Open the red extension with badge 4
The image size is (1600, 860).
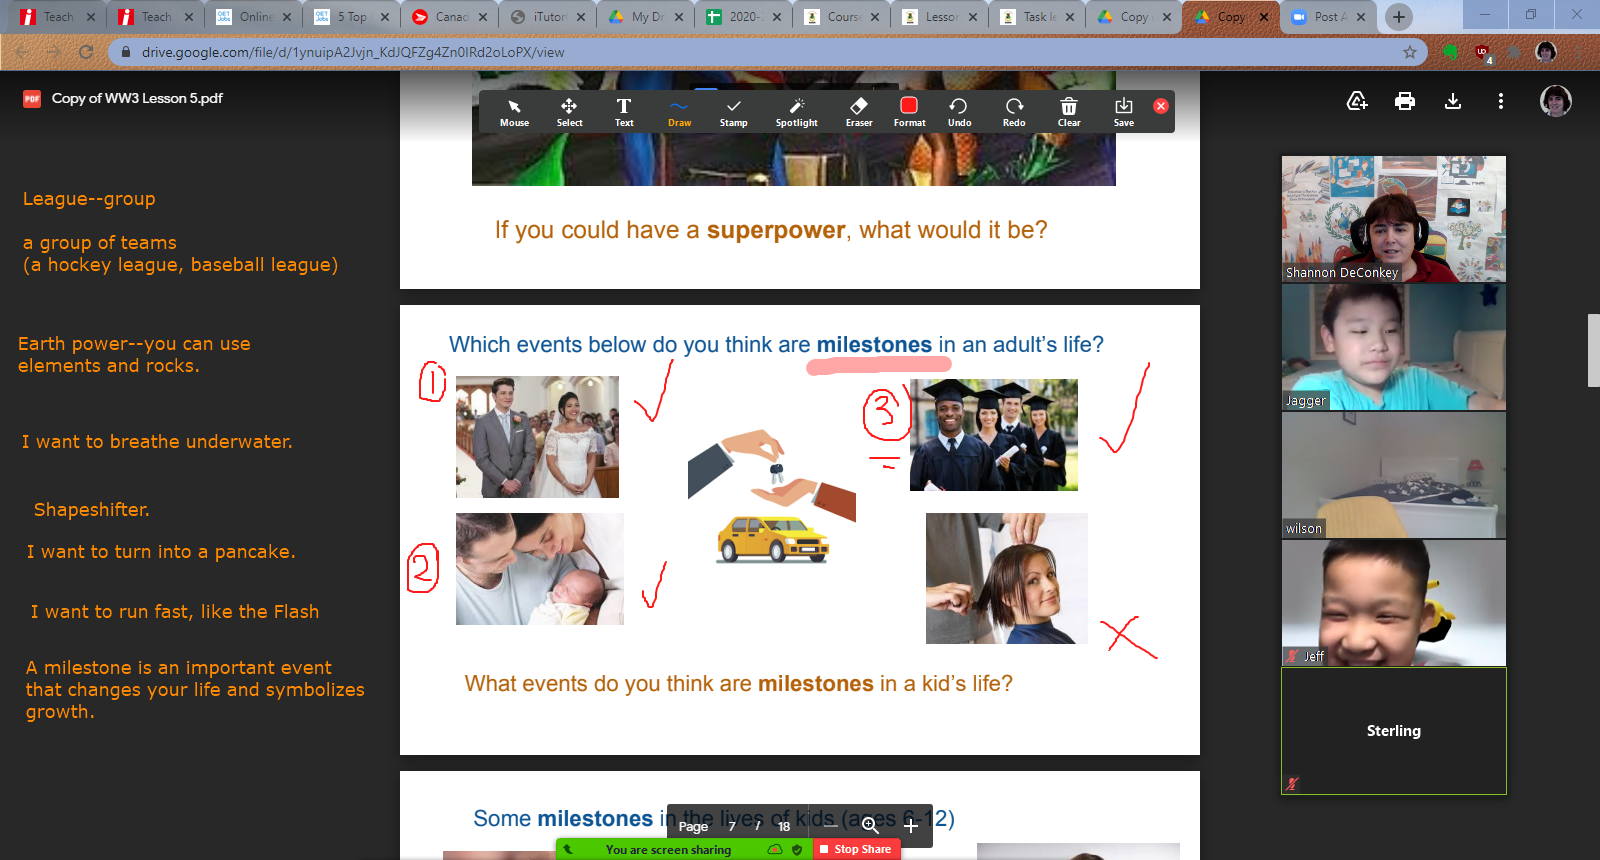pyautogui.click(x=1483, y=53)
